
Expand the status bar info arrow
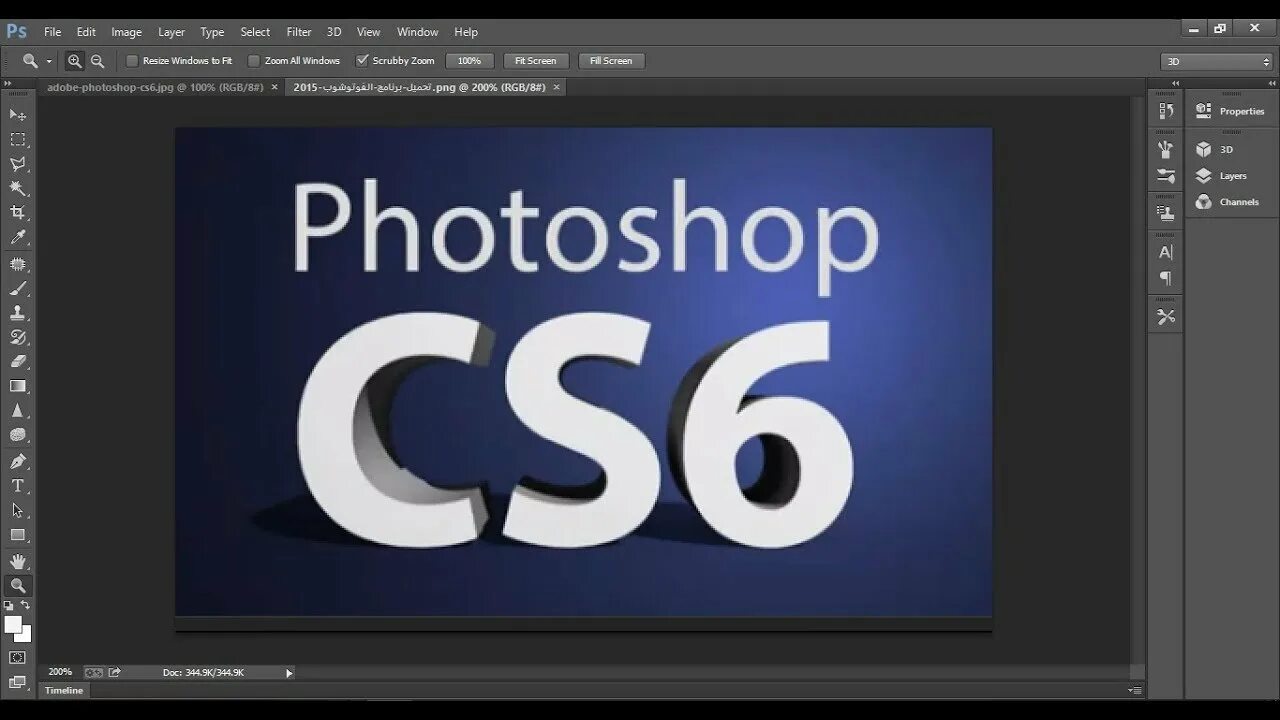coord(289,673)
